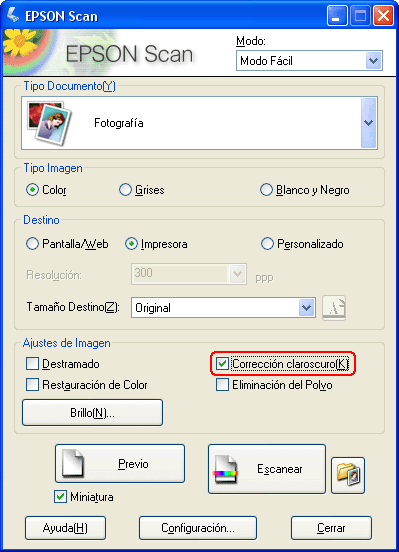The height and width of the screenshot is (552, 399).
Task: Open the Brillo adjustment dialog
Action: (92, 412)
